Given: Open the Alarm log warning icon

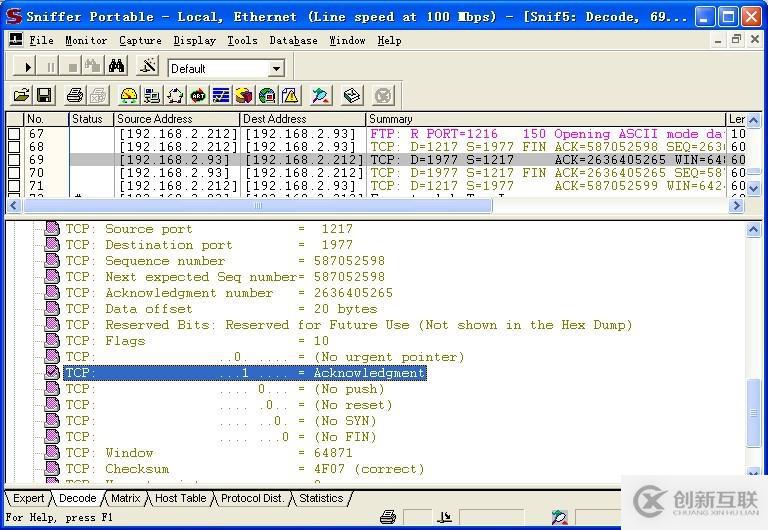Looking at the screenshot, I should coord(290,96).
